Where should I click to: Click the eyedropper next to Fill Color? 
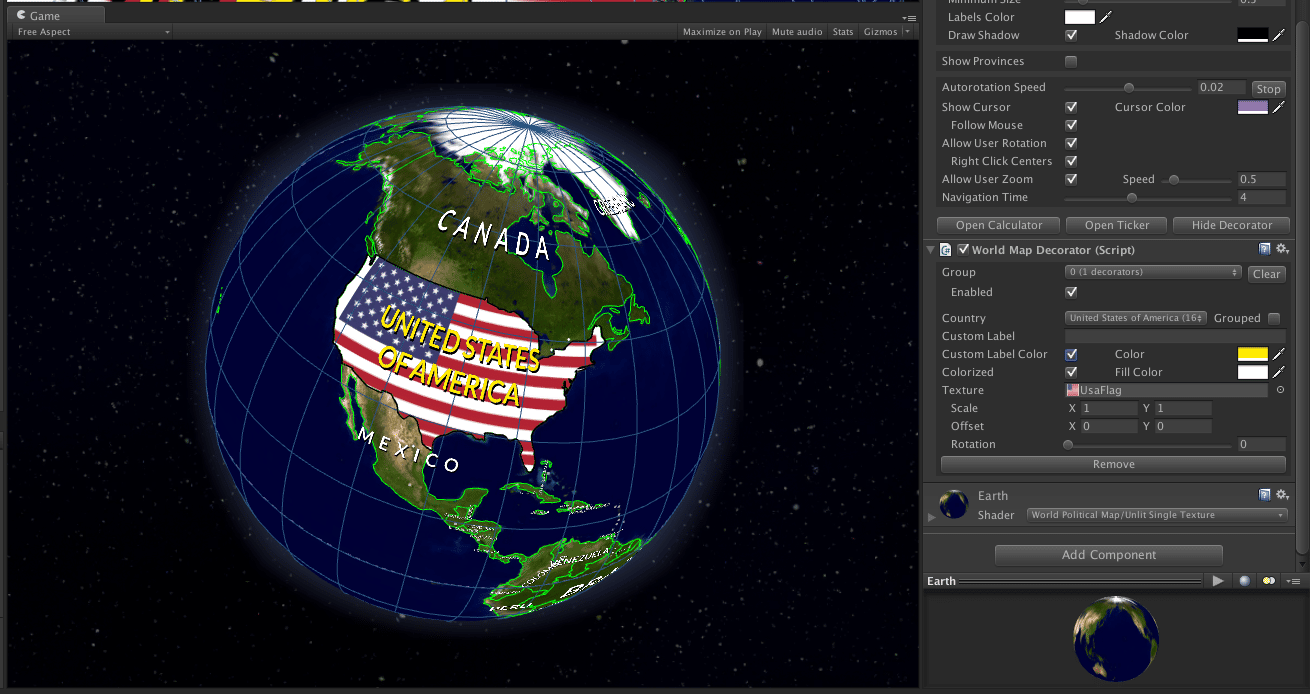[x=1278, y=372]
